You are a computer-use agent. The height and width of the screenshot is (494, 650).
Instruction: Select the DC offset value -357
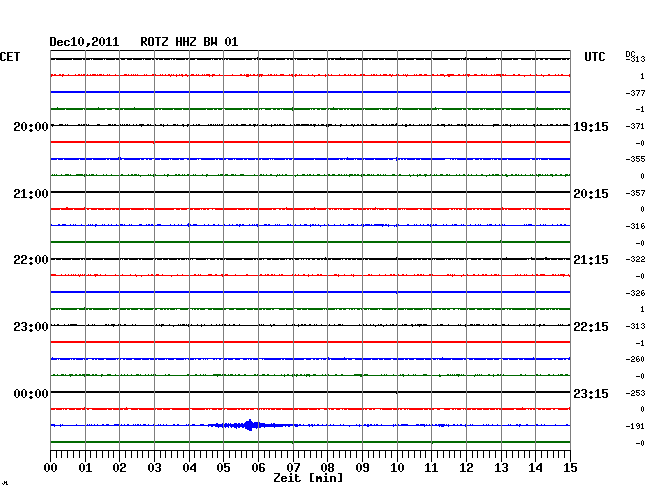635,193
